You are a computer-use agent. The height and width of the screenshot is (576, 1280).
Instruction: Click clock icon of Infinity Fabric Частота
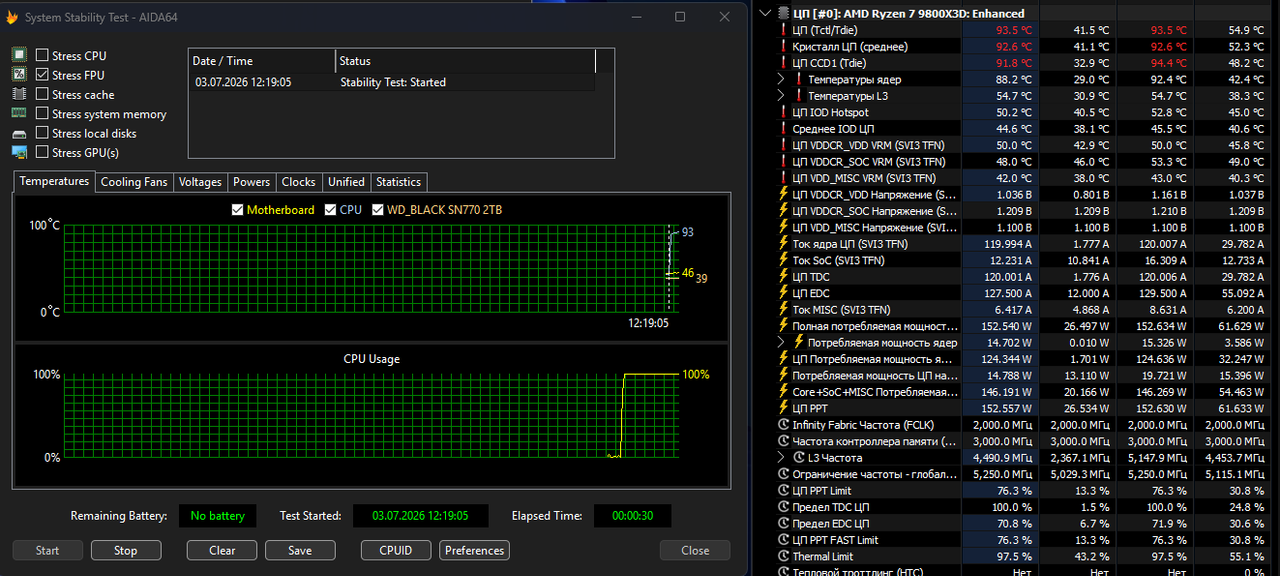pyautogui.click(x=784, y=424)
